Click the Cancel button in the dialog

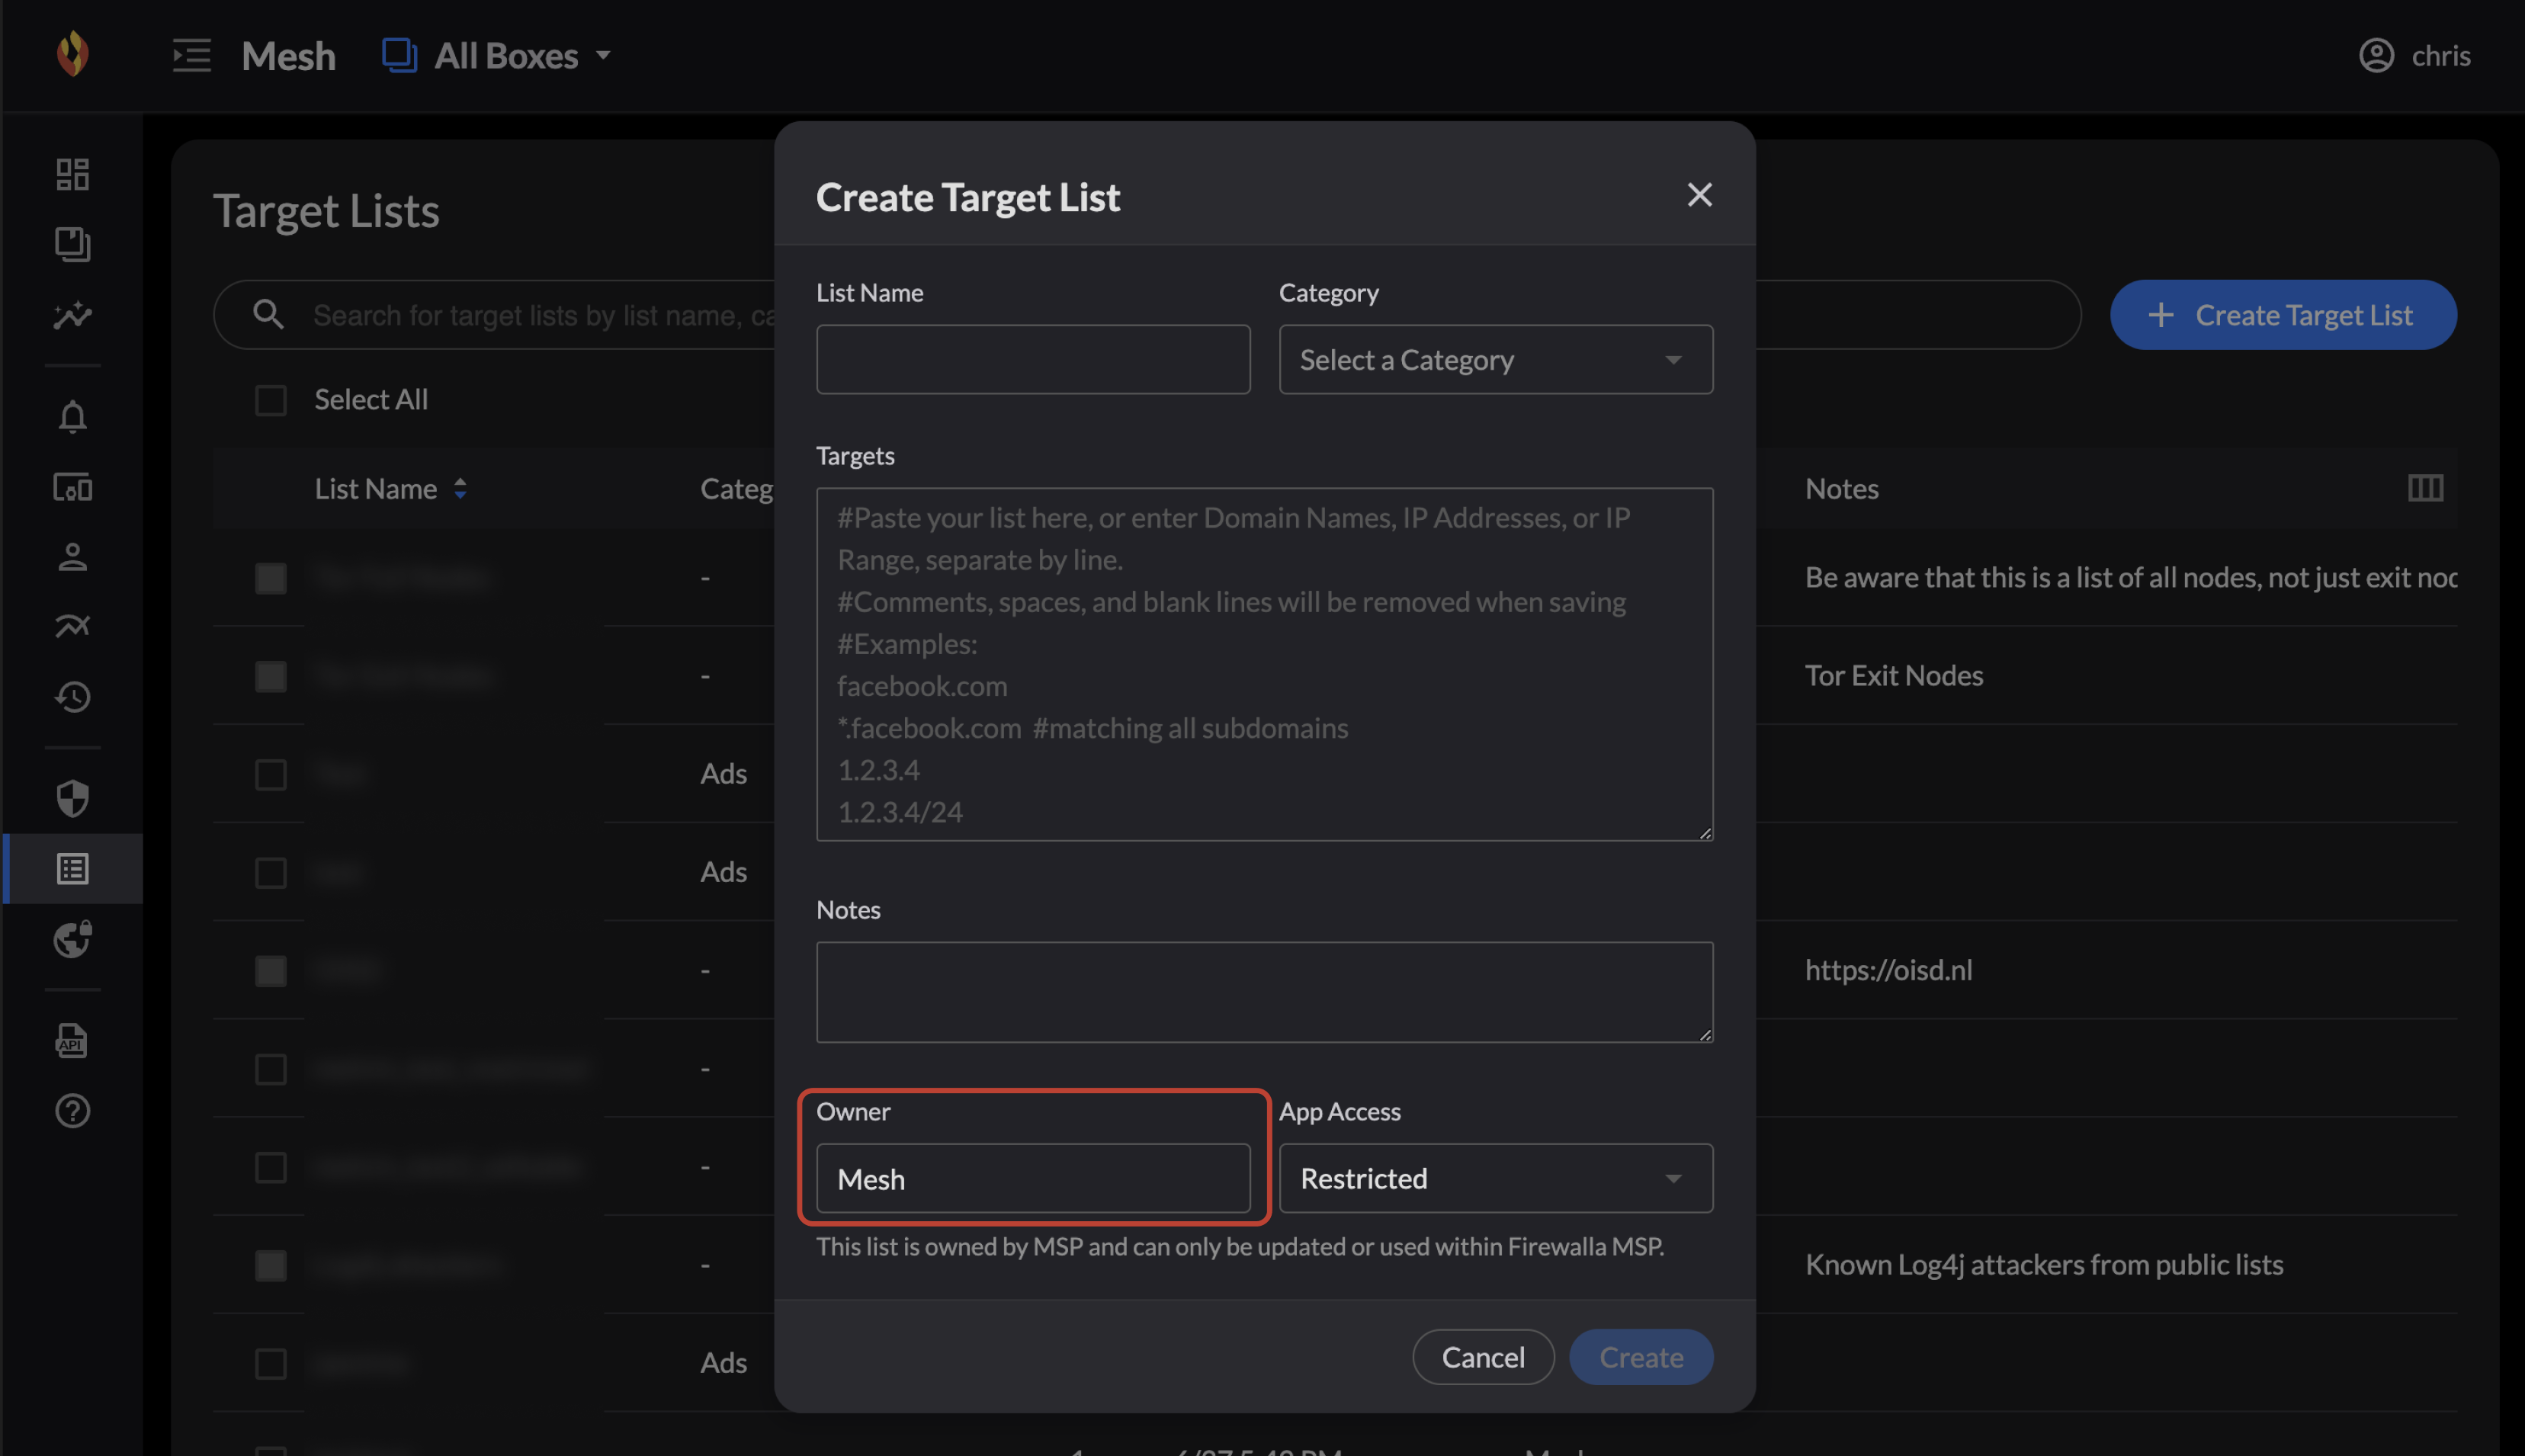1482,1357
